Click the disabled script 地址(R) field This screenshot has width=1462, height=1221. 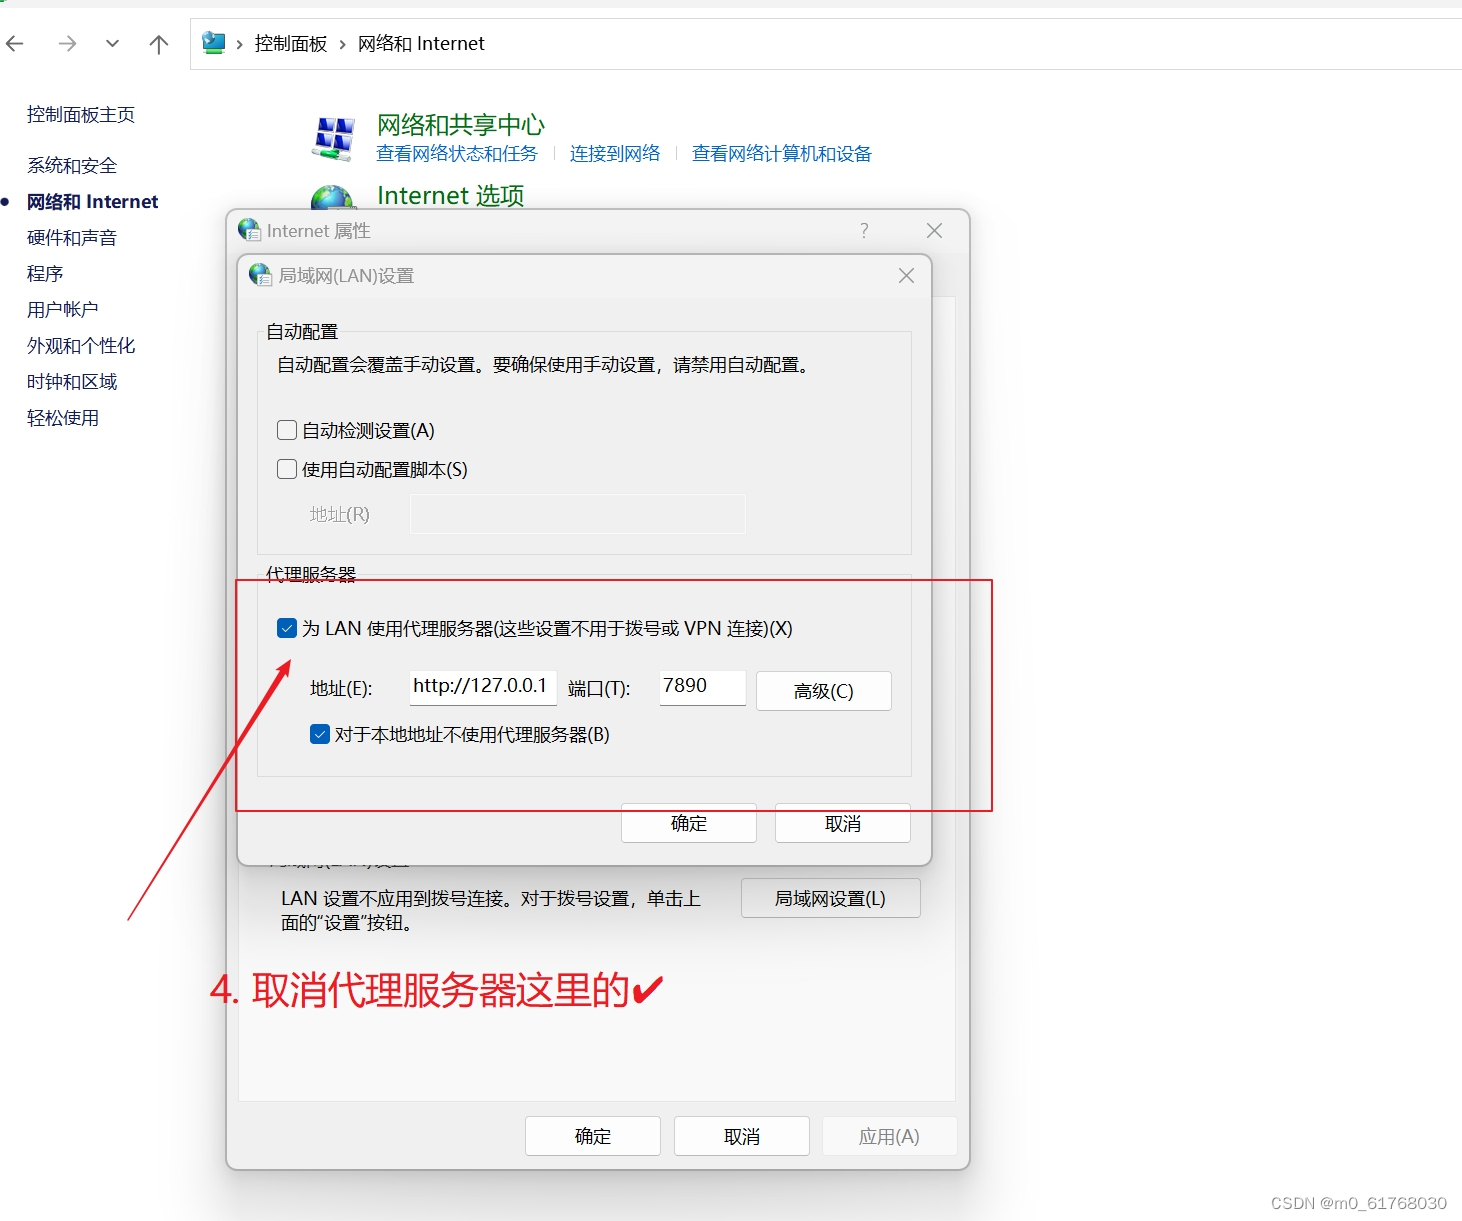pyautogui.click(x=578, y=514)
